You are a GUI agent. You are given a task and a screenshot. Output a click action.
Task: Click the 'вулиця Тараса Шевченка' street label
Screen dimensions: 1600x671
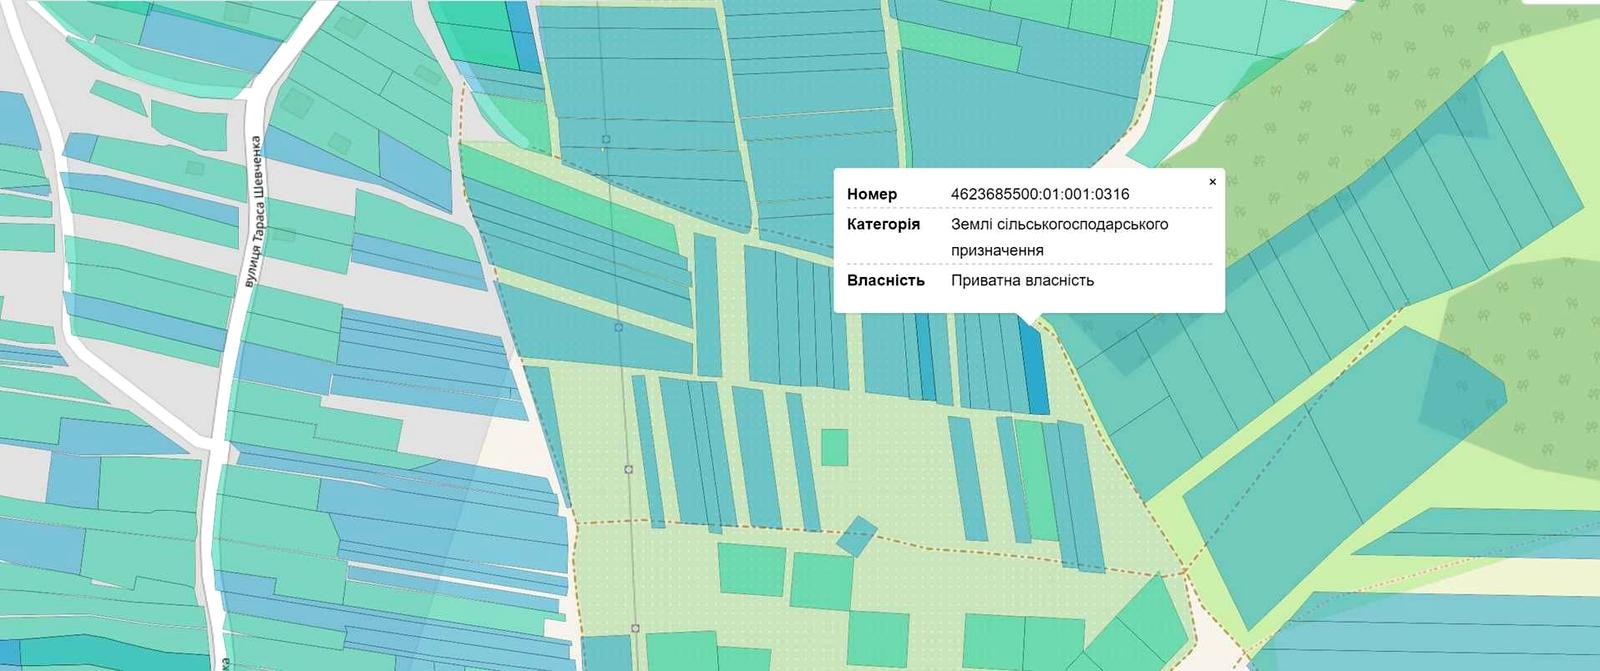pos(255,212)
